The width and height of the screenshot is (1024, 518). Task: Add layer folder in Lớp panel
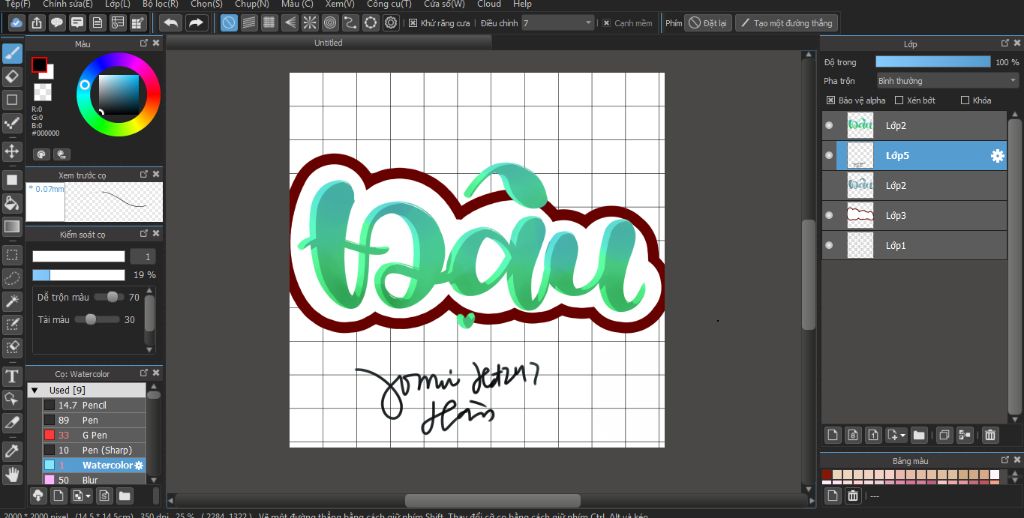click(x=919, y=434)
